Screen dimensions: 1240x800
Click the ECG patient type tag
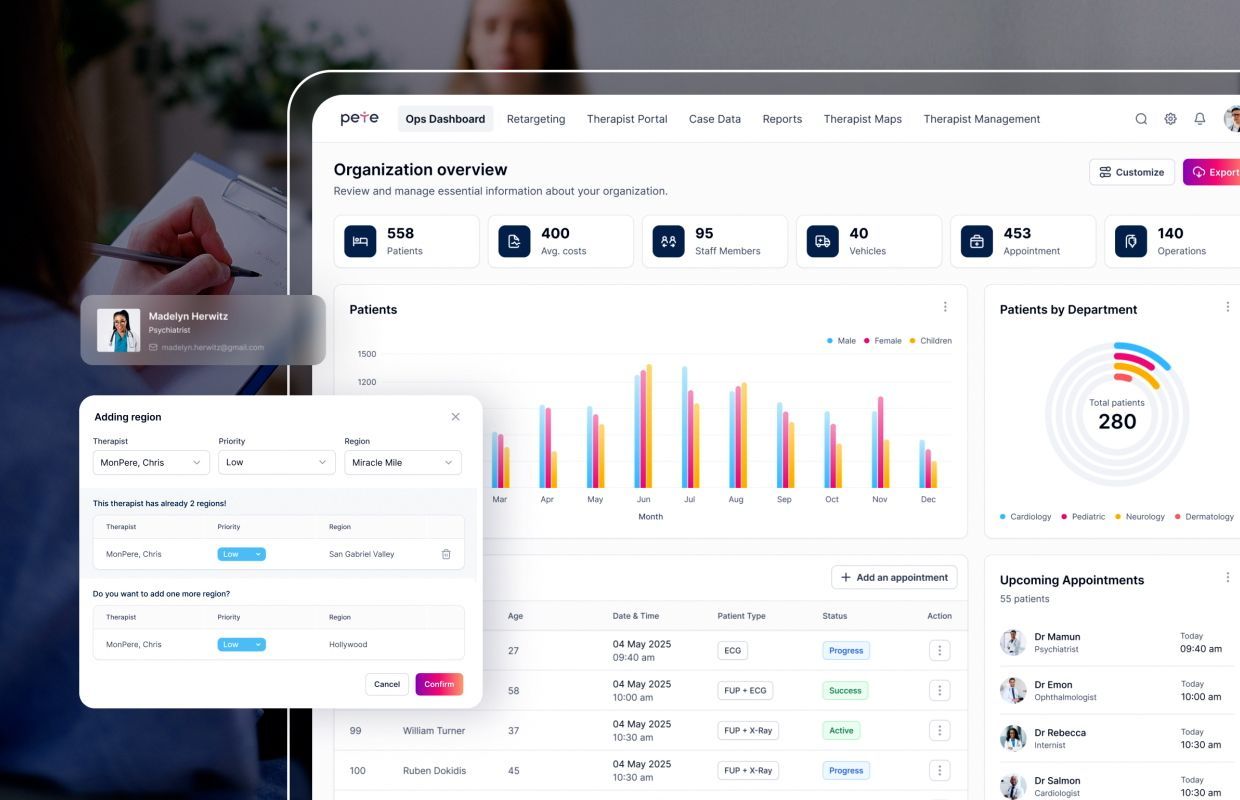click(x=733, y=650)
